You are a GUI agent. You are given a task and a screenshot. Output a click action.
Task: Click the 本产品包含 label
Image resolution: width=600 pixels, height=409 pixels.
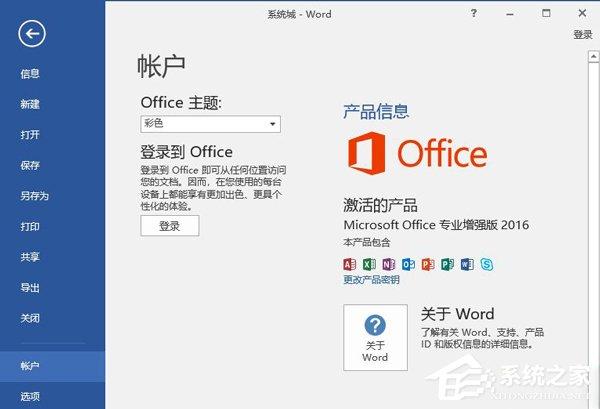click(x=367, y=242)
